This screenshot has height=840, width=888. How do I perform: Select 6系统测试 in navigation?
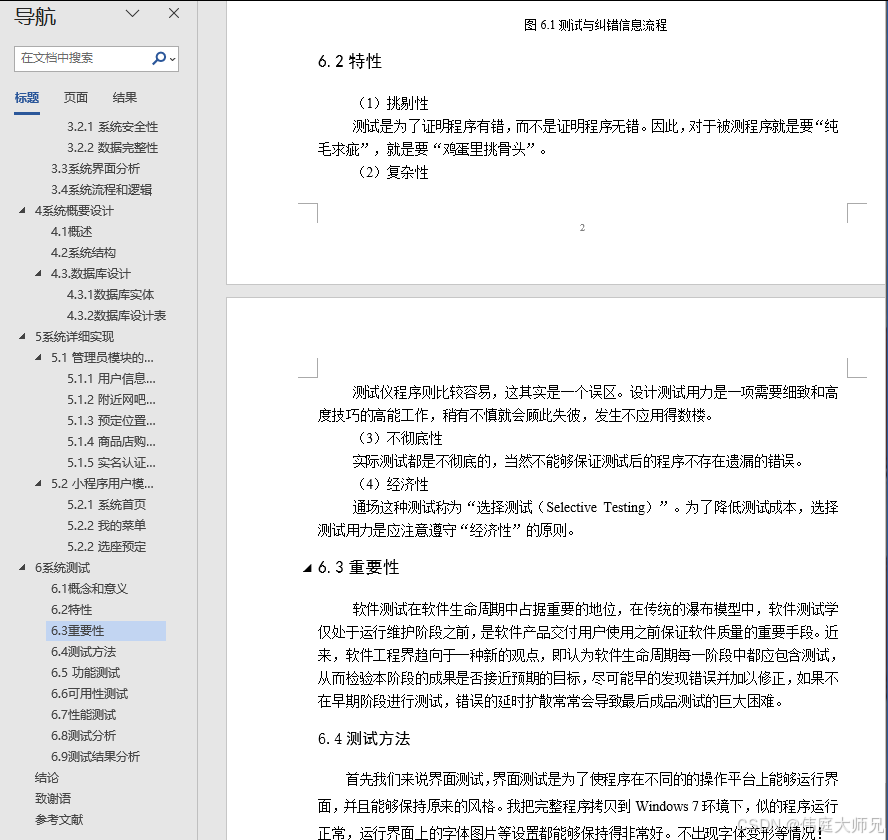pyautogui.click(x=62, y=568)
